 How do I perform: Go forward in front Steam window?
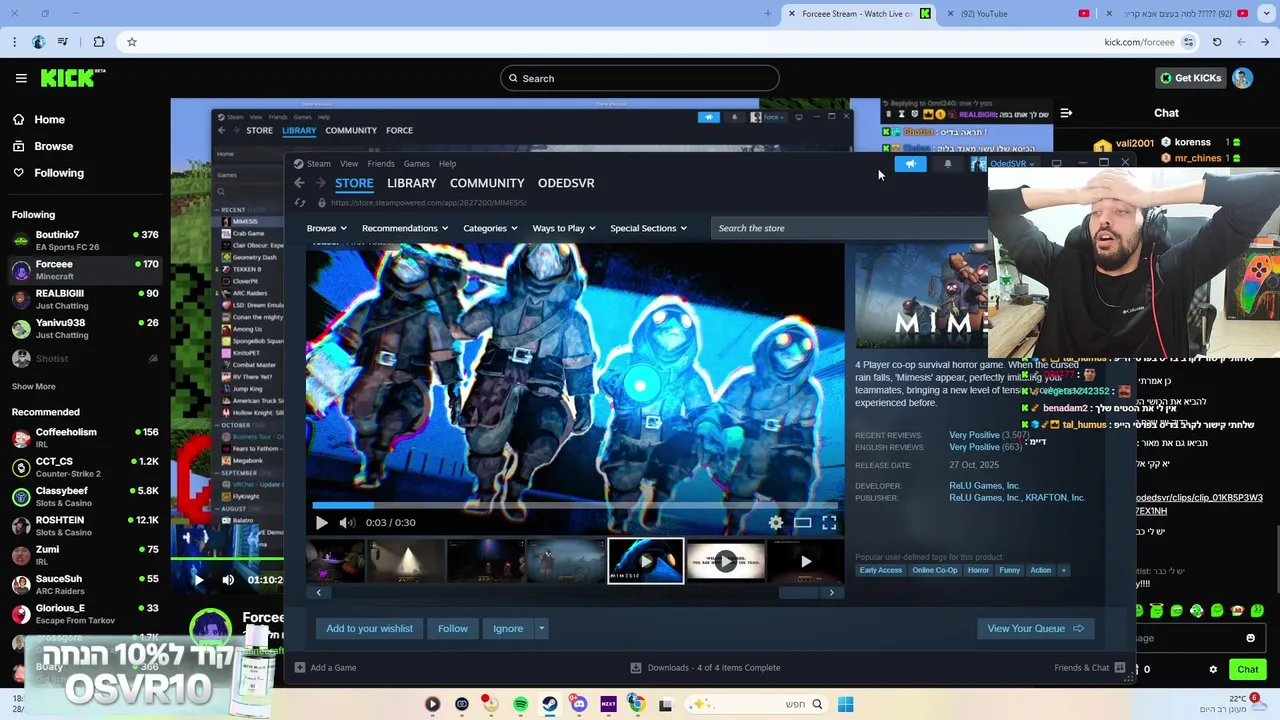pyautogui.click(x=321, y=183)
